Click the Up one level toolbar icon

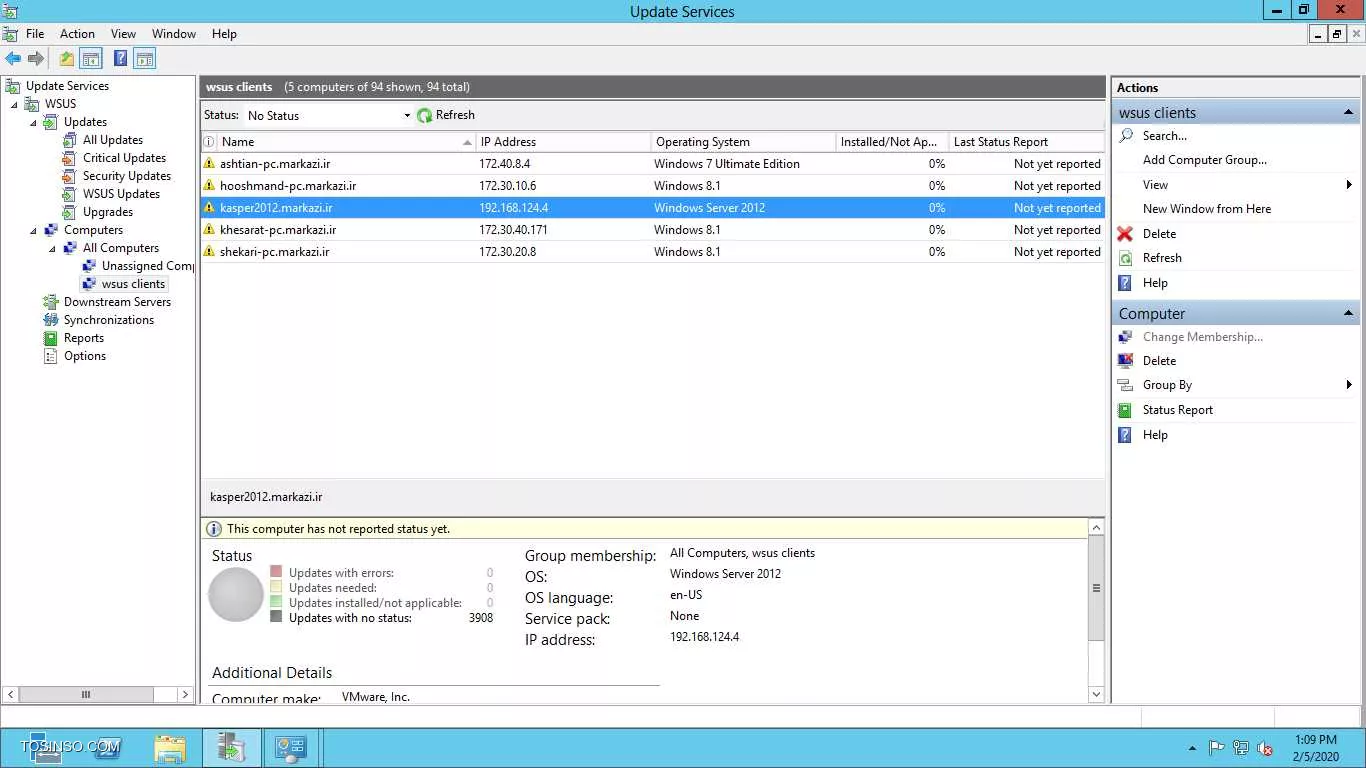click(x=66, y=59)
